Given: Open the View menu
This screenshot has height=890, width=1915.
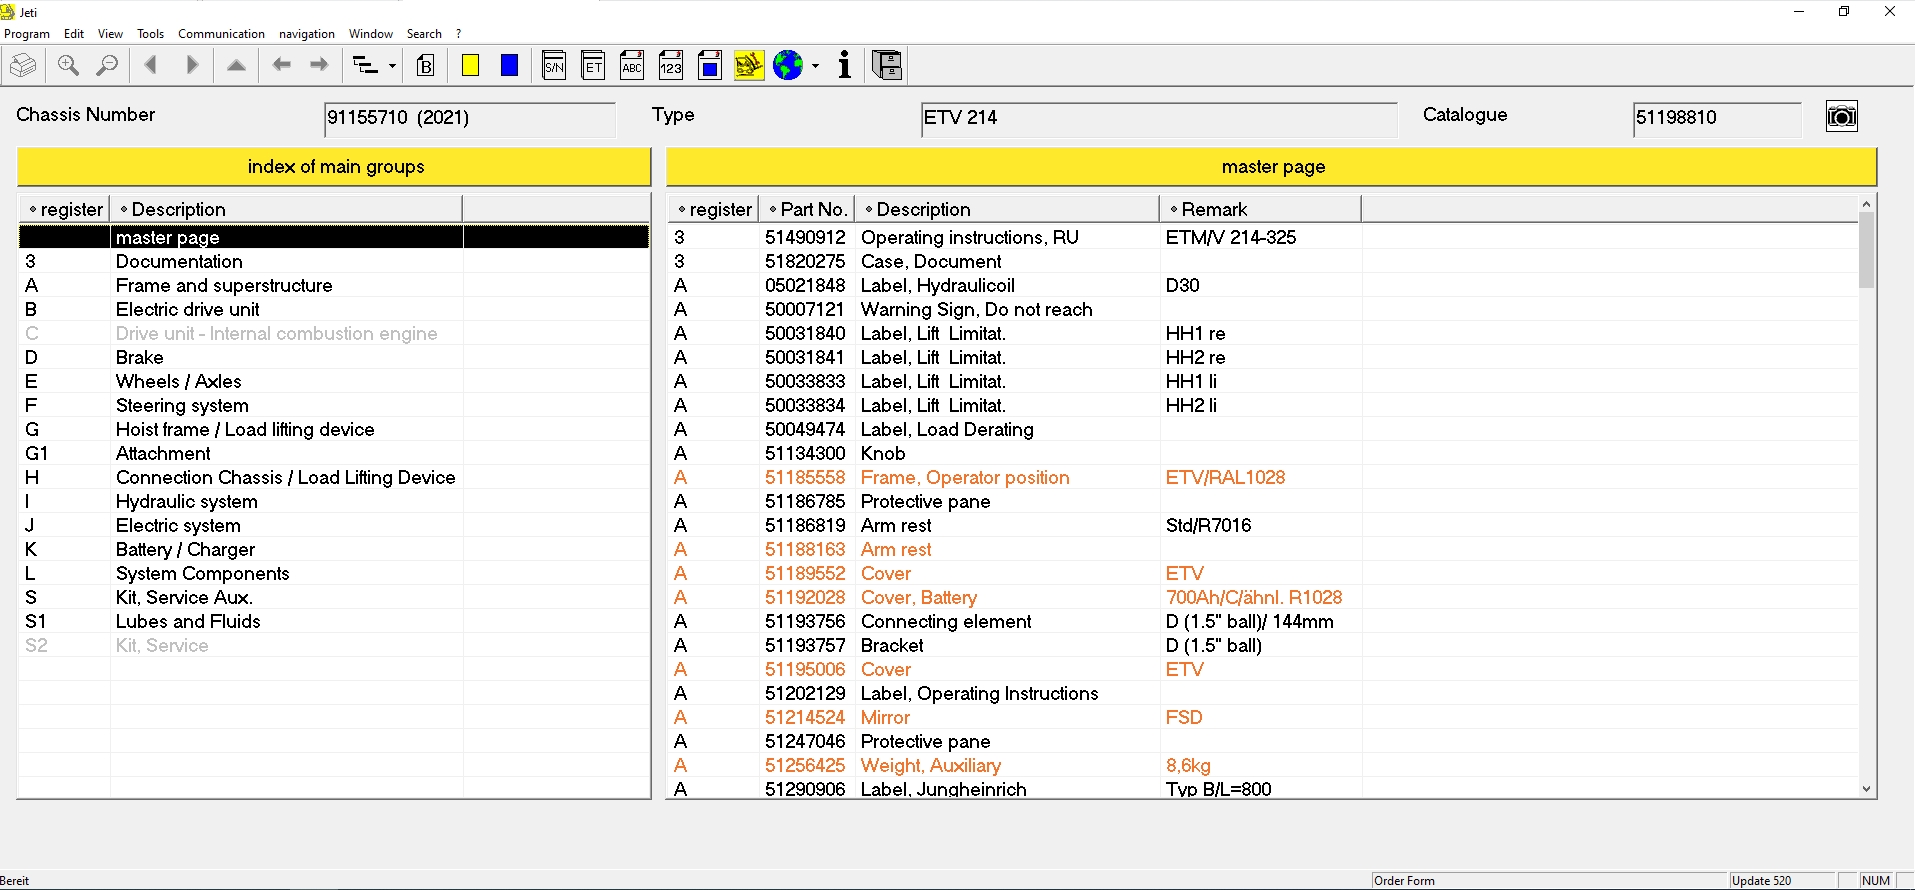Looking at the screenshot, I should pos(110,34).
